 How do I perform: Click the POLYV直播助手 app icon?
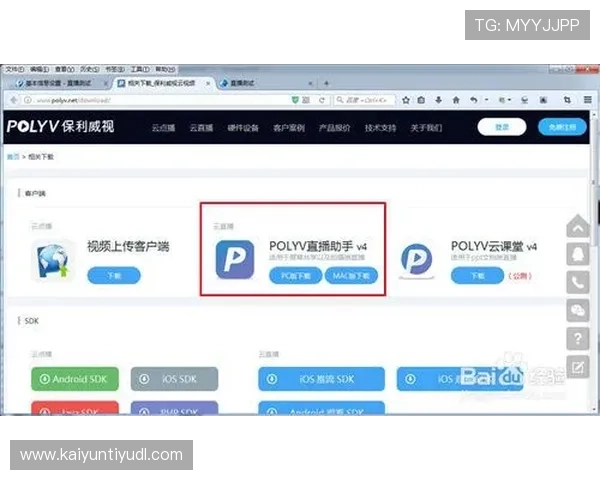pos(235,259)
